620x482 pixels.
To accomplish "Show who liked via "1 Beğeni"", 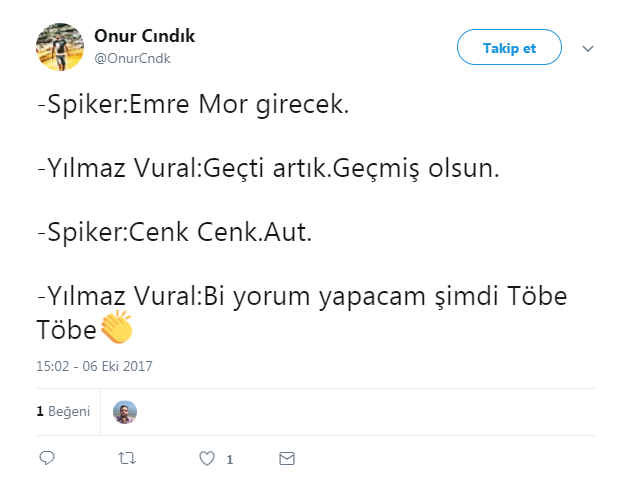I will coord(63,411).
